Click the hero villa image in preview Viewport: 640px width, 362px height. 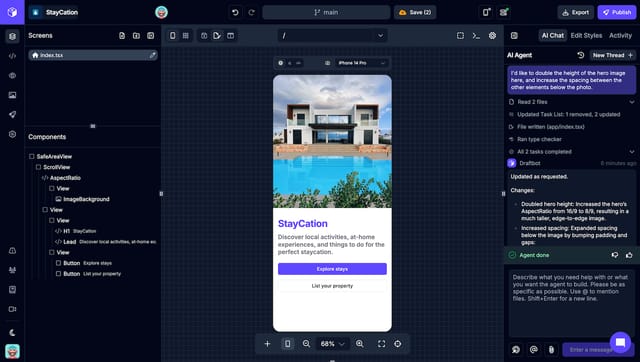332,141
